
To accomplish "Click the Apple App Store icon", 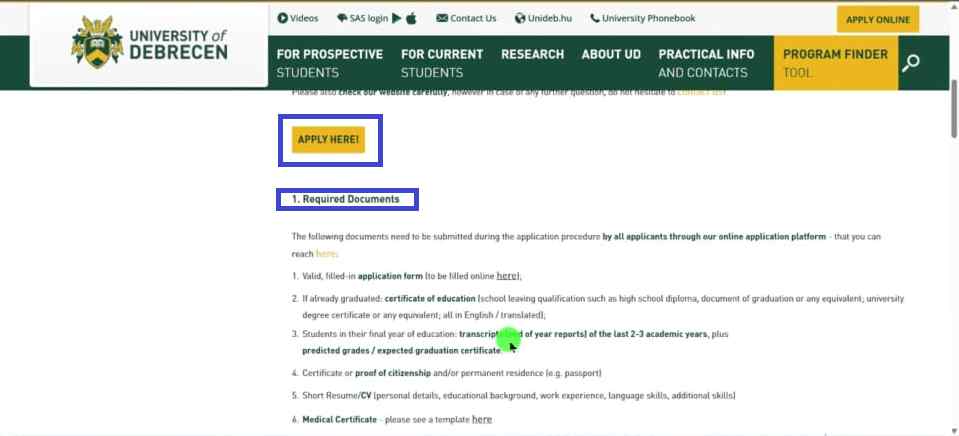I will pyautogui.click(x=411, y=18).
